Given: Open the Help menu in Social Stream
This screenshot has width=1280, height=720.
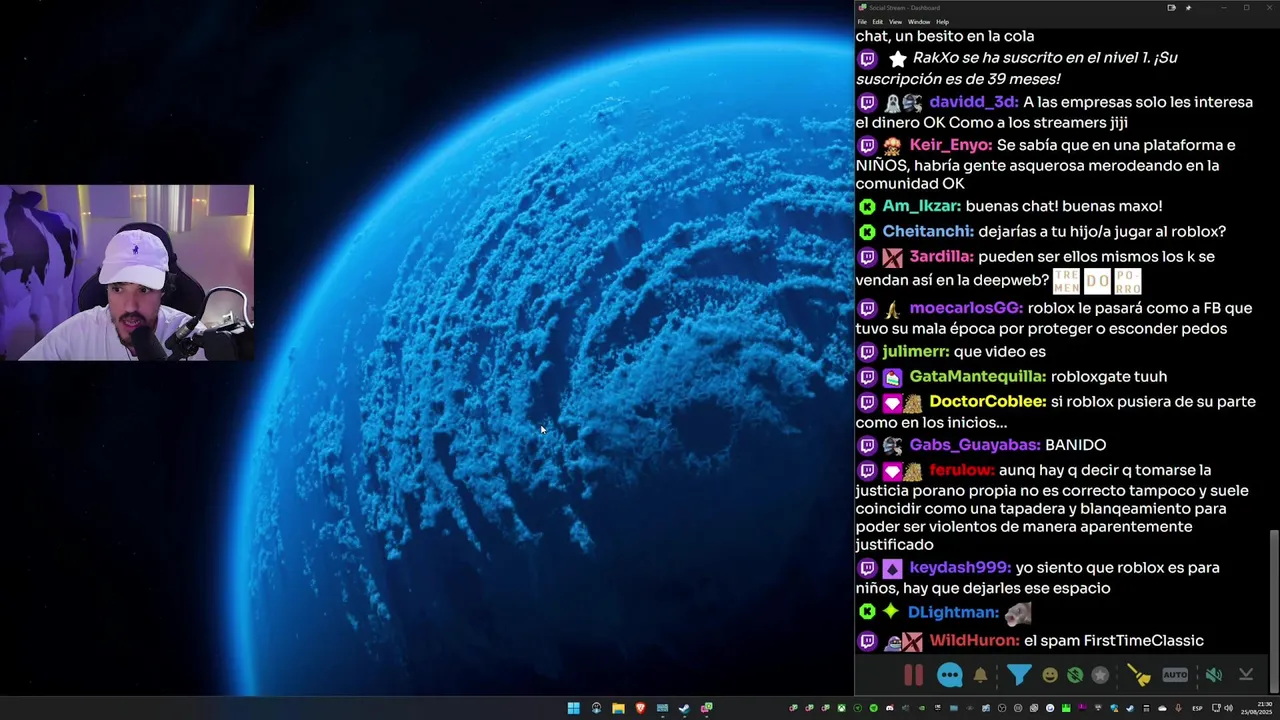Looking at the screenshot, I should pos(942,22).
